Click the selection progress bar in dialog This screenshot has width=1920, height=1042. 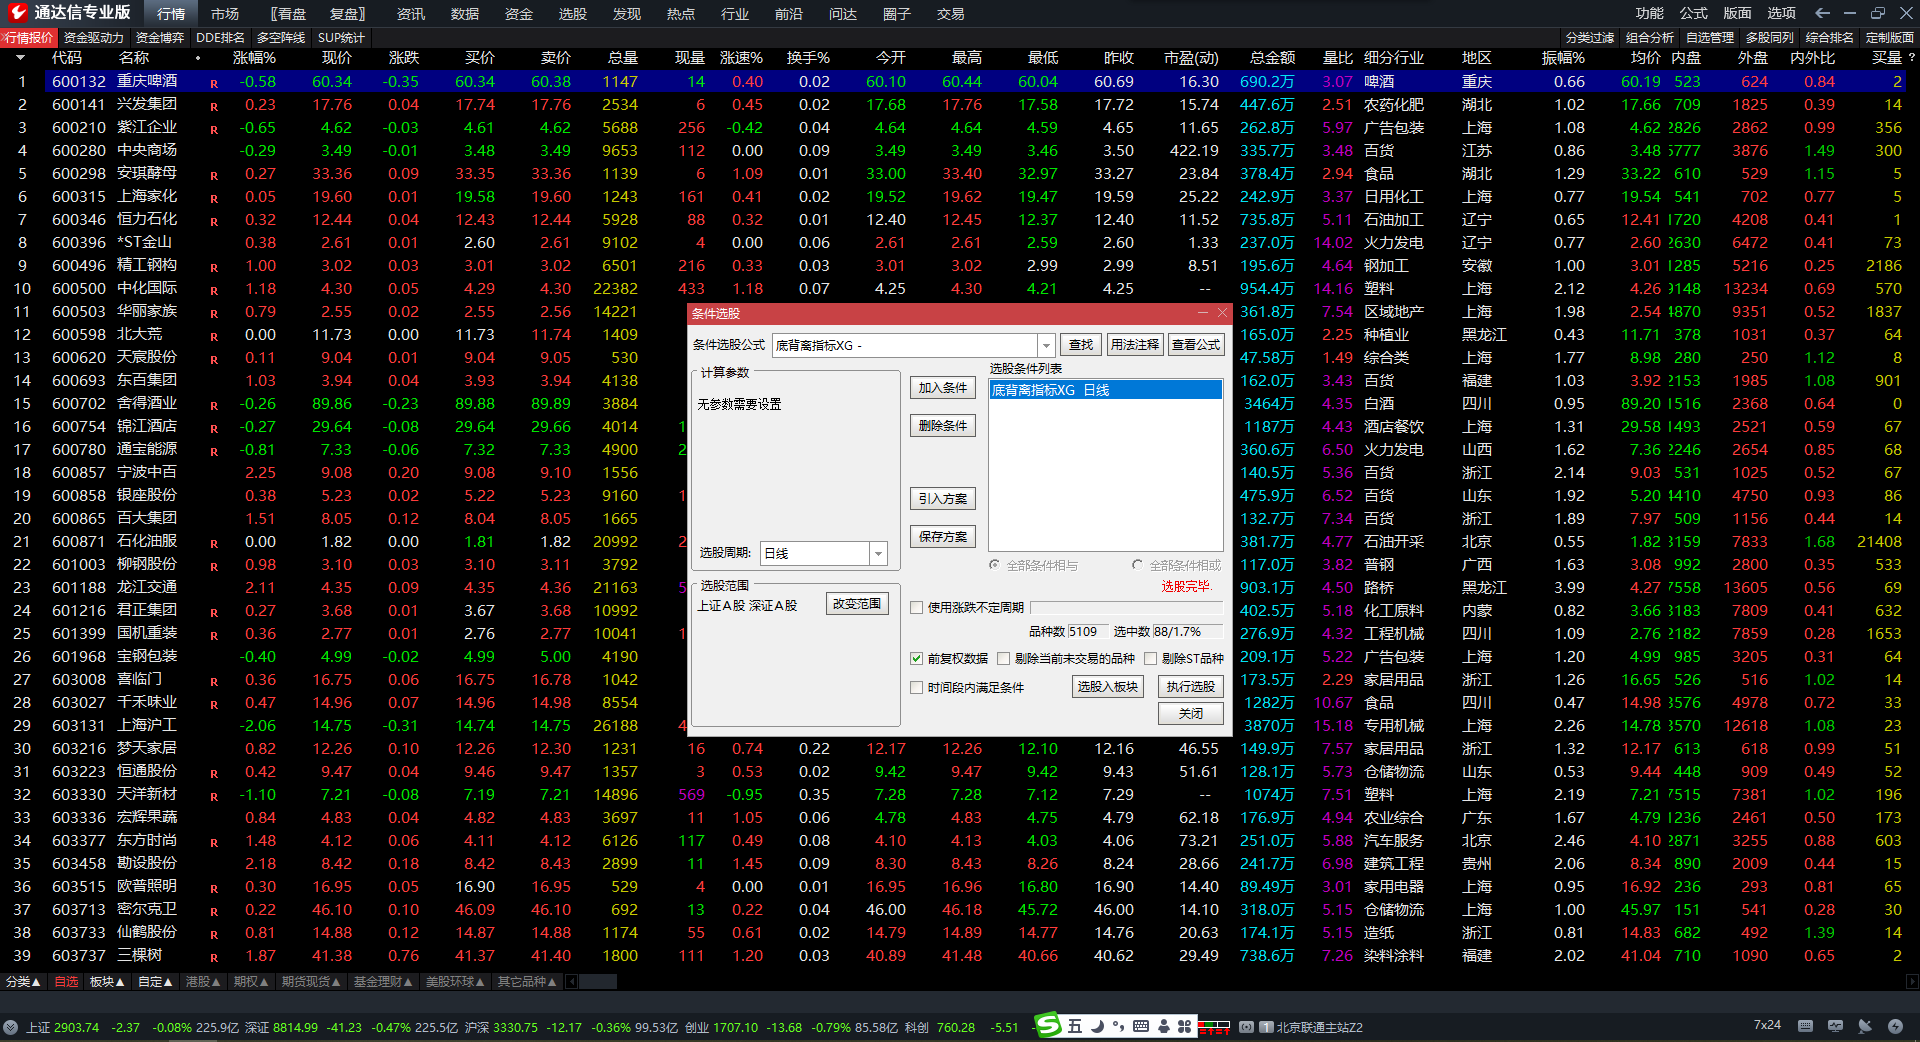[x=1126, y=607]
